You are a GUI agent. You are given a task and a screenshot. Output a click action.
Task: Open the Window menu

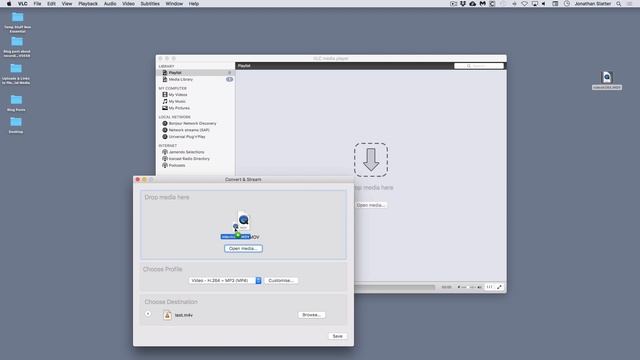point(174,4)
